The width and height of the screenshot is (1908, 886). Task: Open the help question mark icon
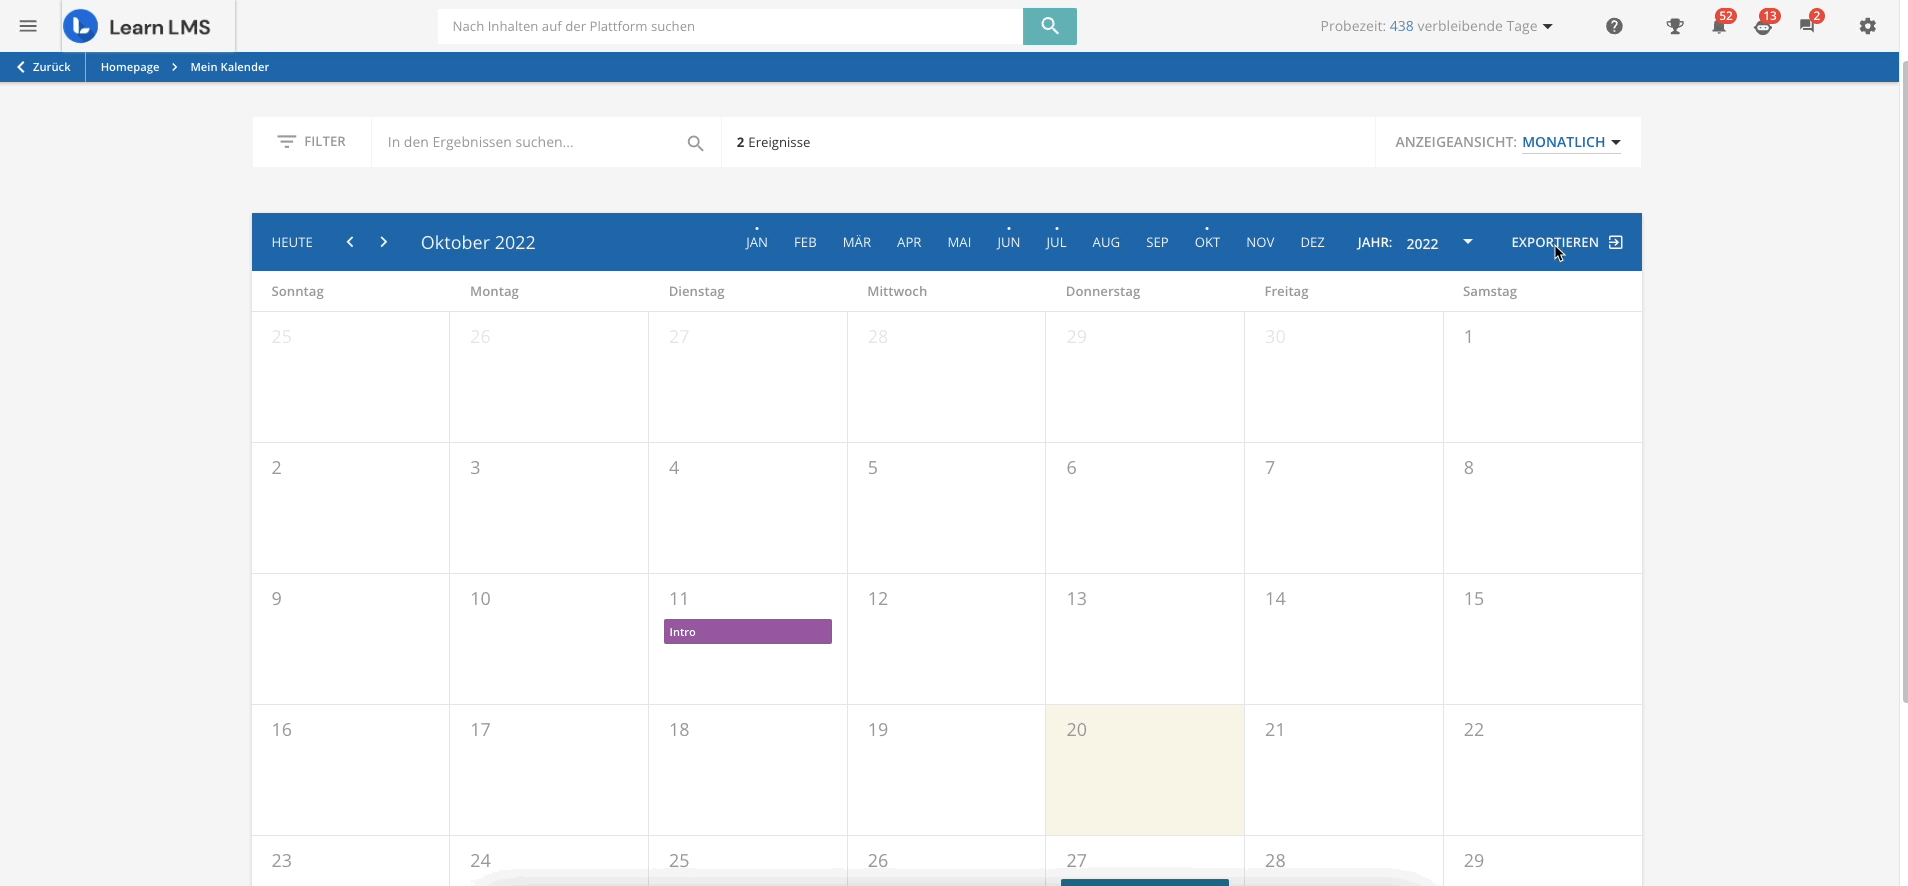click(x=1614, y=27)
